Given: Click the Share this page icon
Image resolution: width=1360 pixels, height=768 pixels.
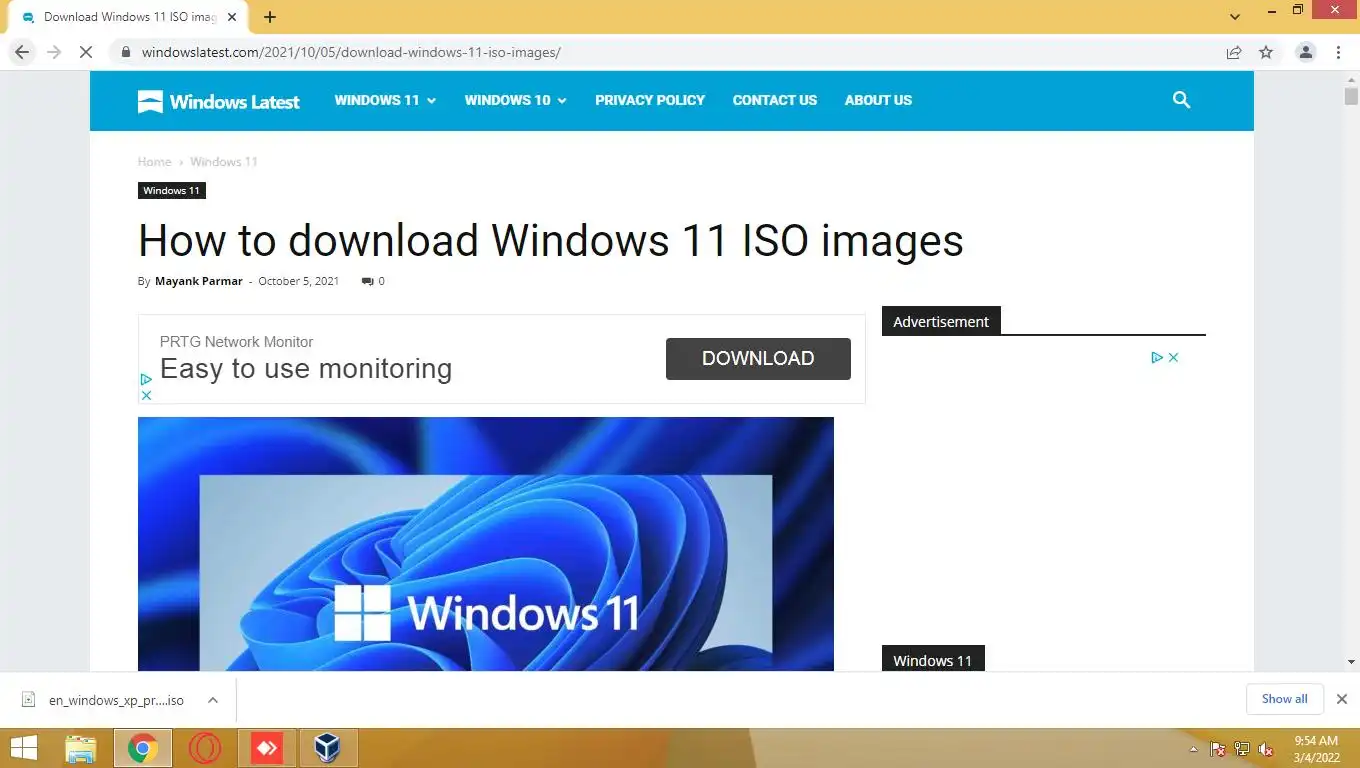Looking at the screenshot, I should 1234,52.
